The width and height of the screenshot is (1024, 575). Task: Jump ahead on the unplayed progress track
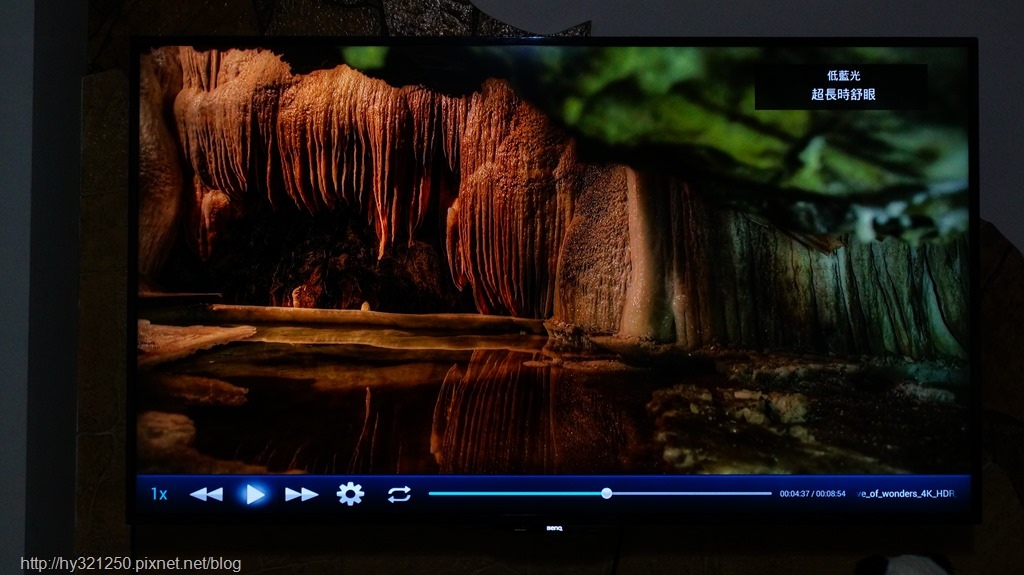pos(692,493)
